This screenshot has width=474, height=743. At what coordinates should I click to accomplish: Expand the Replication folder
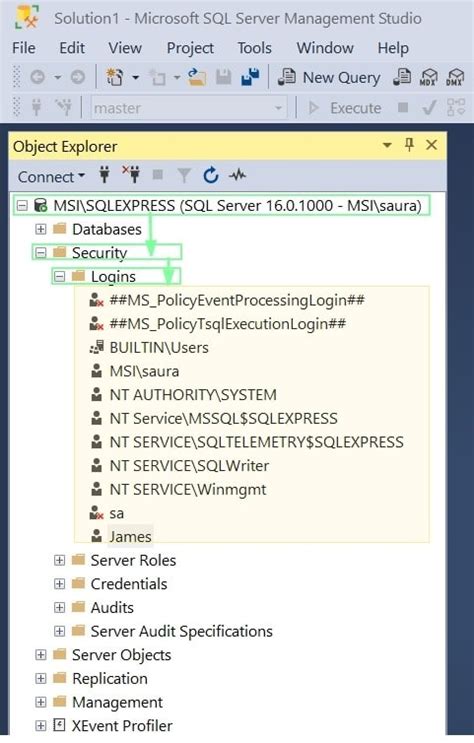41,679
